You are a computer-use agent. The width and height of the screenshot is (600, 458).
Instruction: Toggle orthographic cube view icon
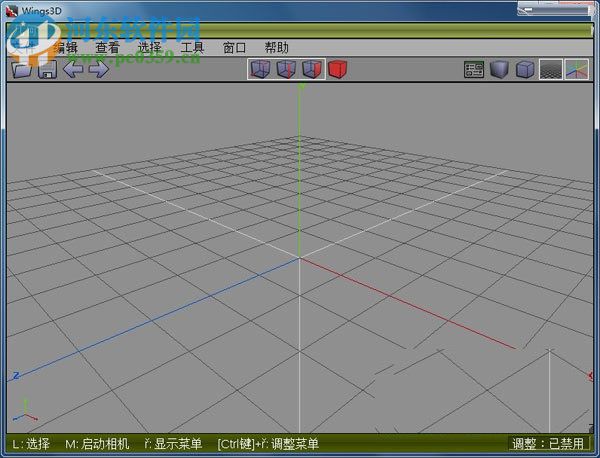click(x=525, y=70)
